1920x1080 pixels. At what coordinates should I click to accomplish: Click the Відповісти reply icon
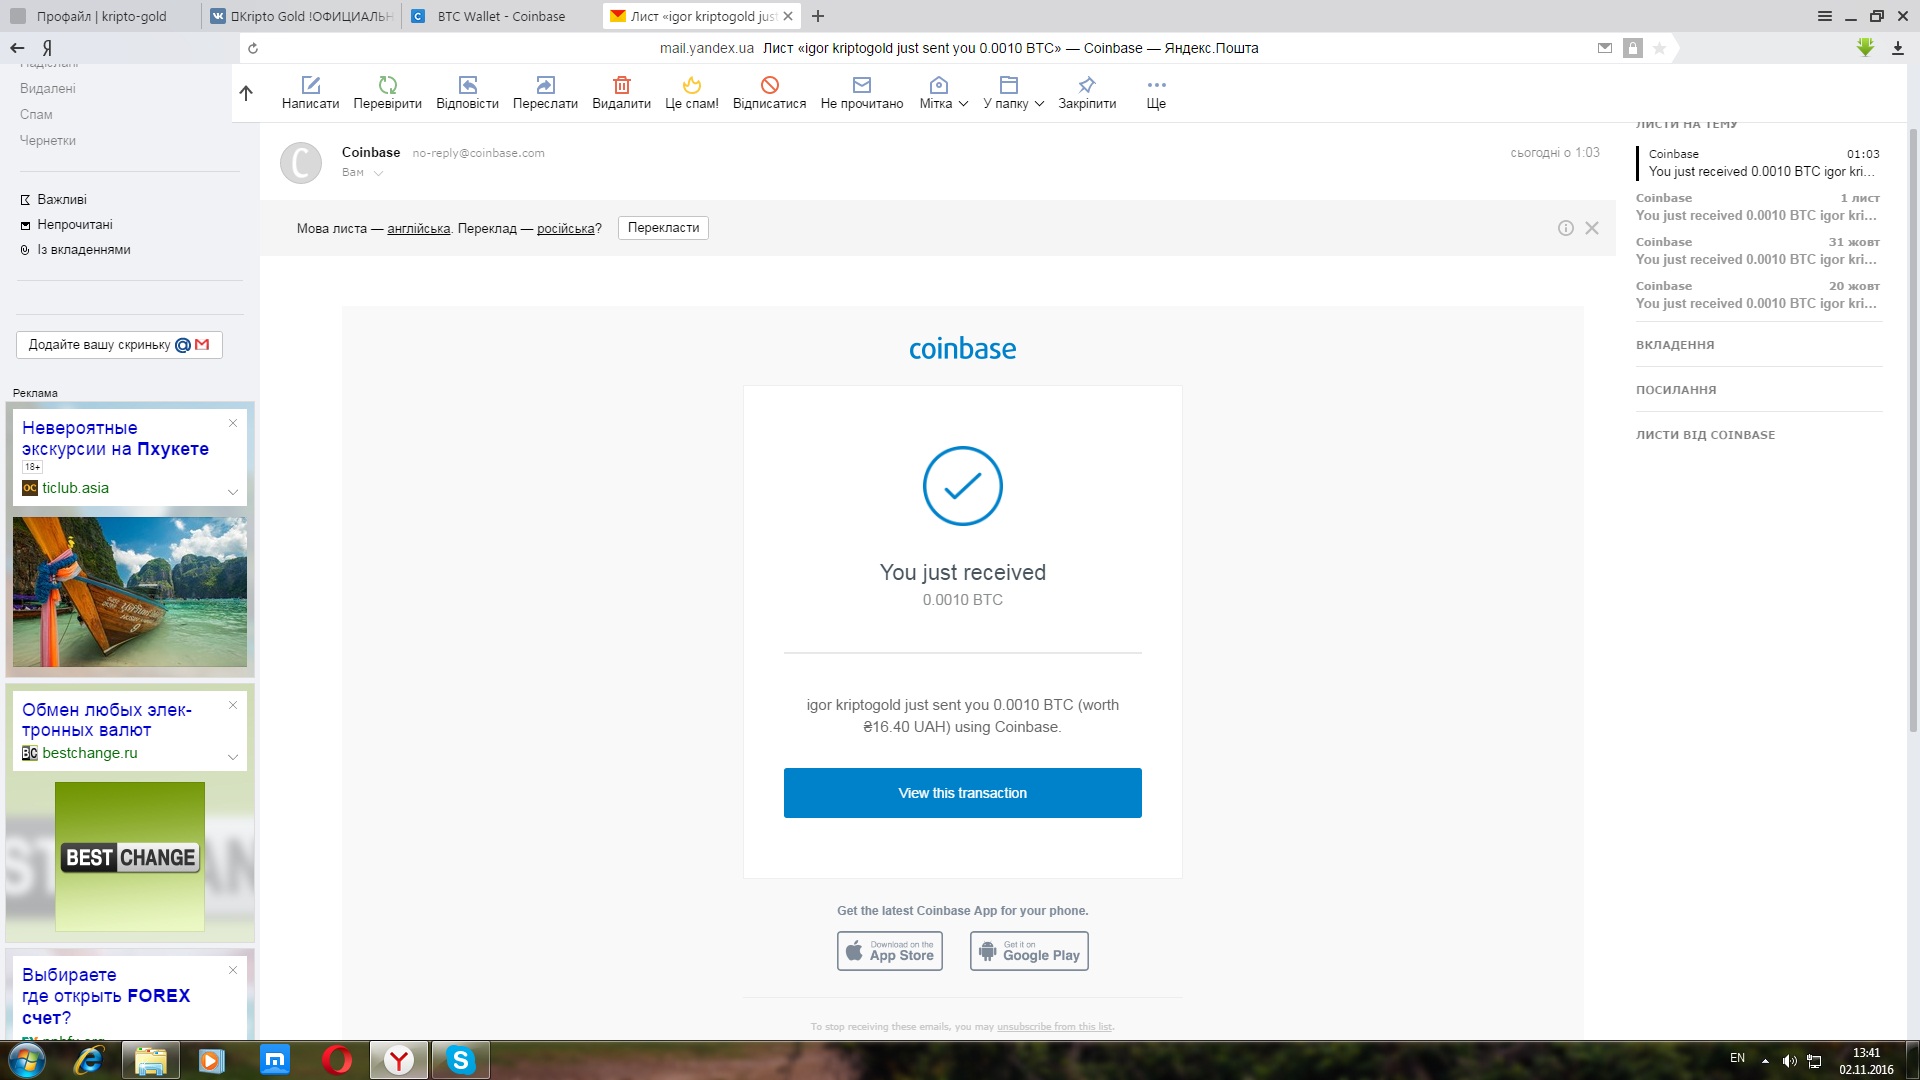[467, 86]
